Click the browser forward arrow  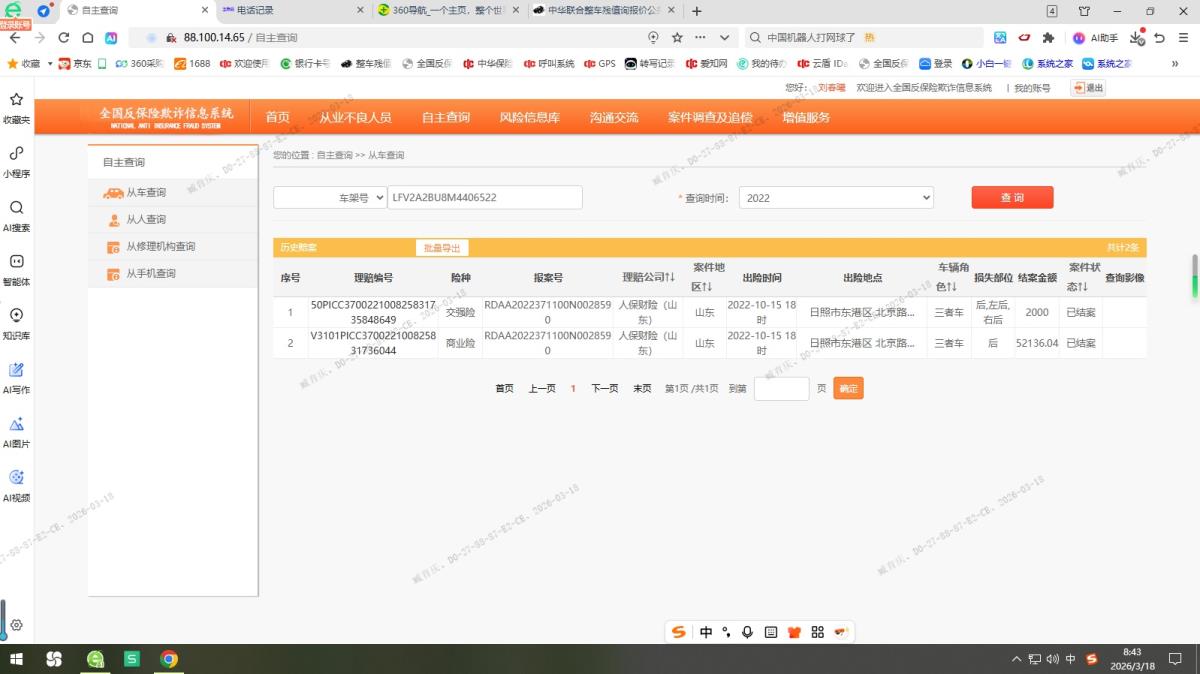pos(39,37)
